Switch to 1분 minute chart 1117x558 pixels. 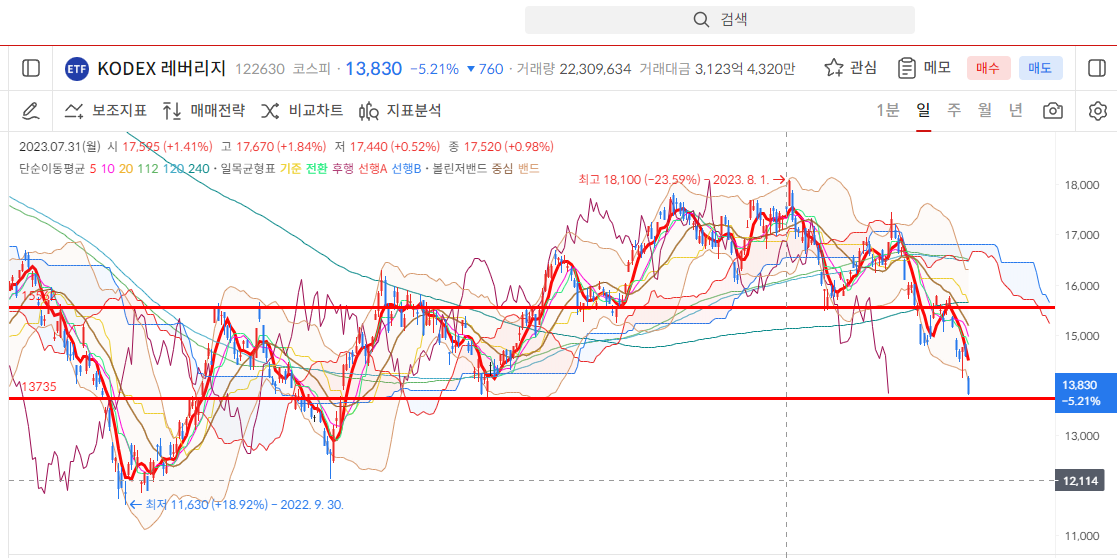[888, 110]
